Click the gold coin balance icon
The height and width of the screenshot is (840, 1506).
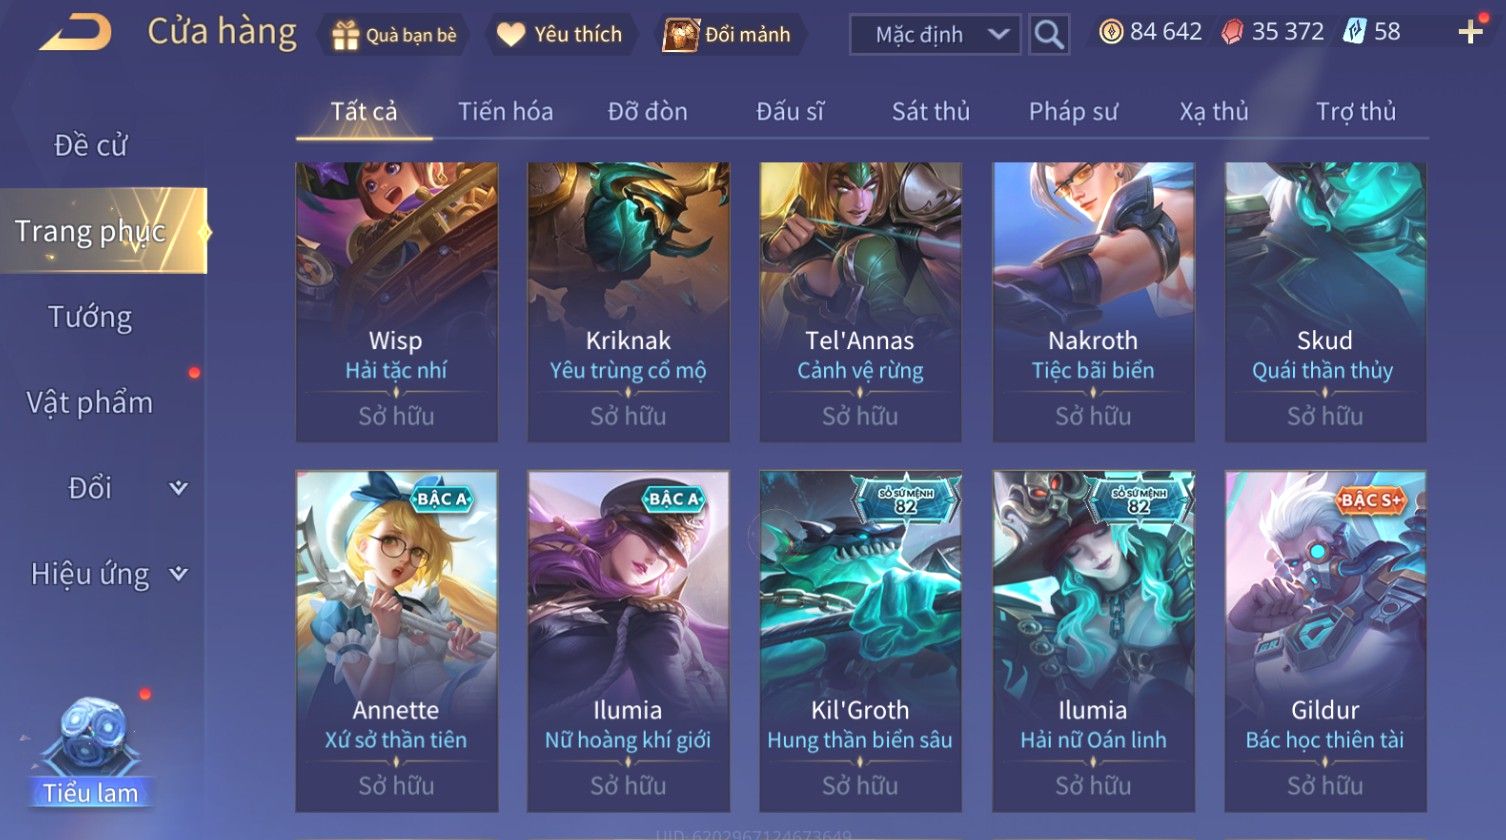[1111, 32]
